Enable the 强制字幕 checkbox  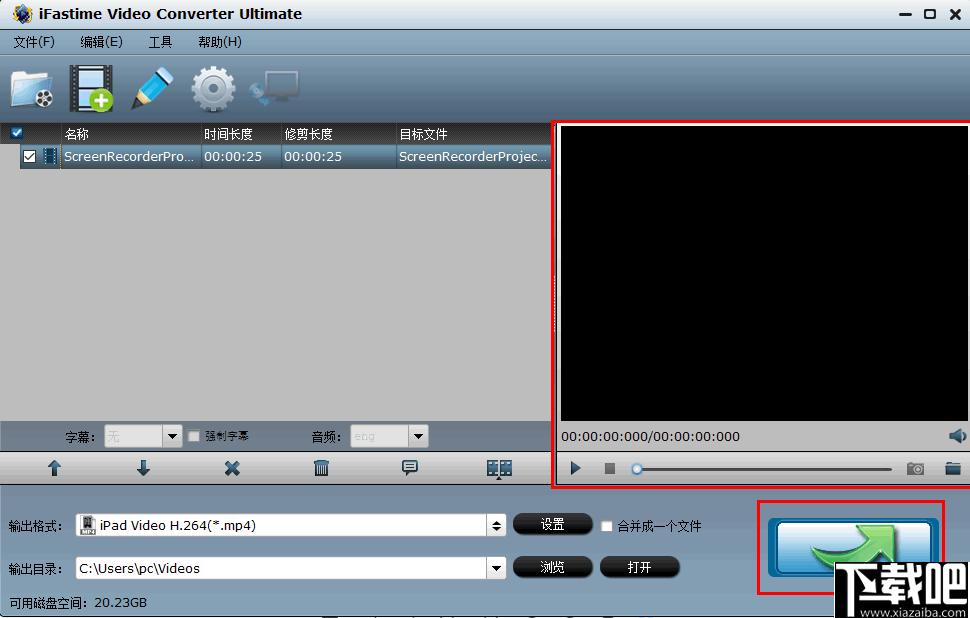point(194,436)
